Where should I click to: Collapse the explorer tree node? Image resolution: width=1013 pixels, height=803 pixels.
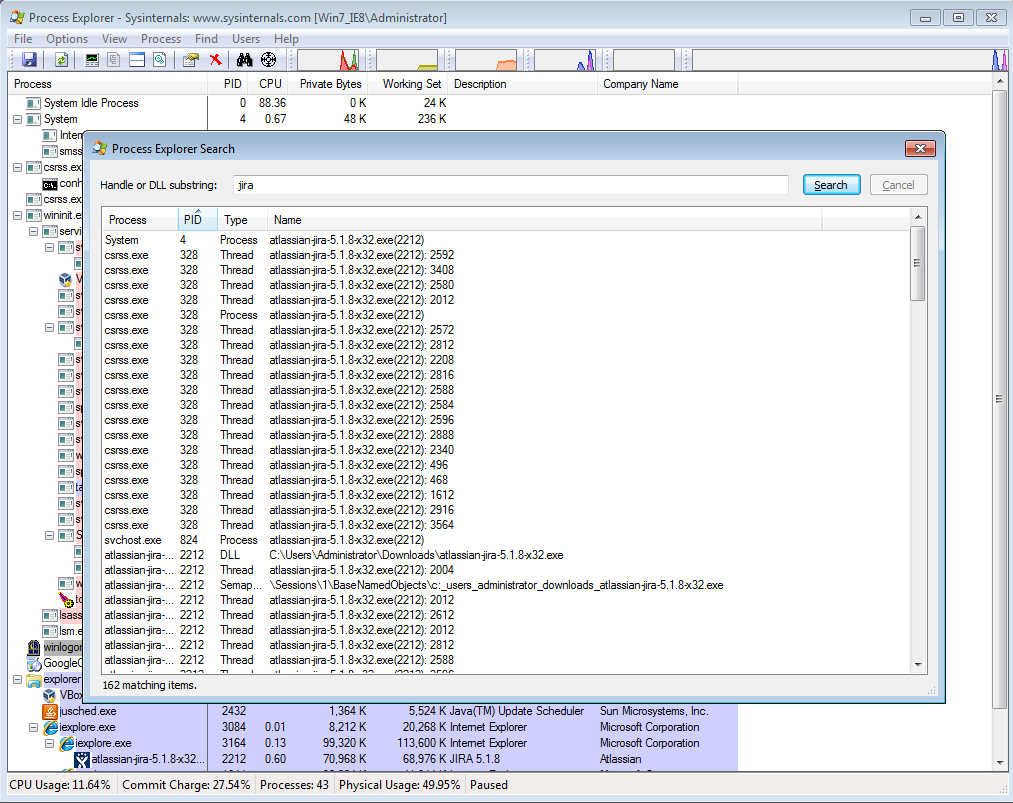click(x=17, y=680)
